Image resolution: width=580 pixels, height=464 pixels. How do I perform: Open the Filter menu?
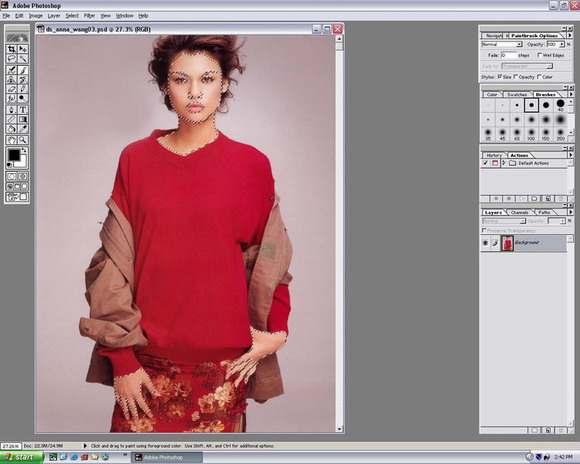pyautogui.click(x=89, y=16)
